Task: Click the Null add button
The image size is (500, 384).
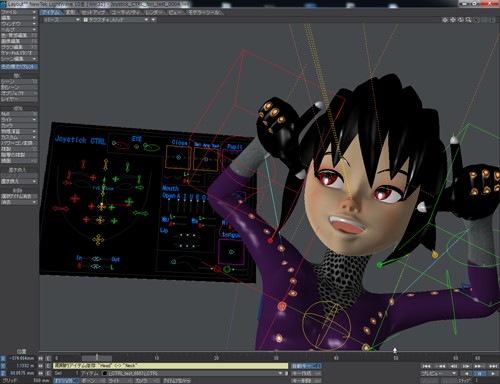Action: (x=19, y=114)
